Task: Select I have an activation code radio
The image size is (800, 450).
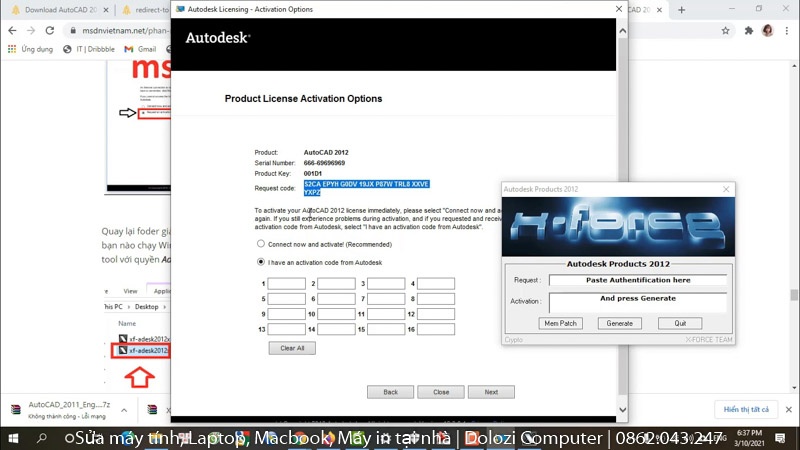Action: [261, 262]
